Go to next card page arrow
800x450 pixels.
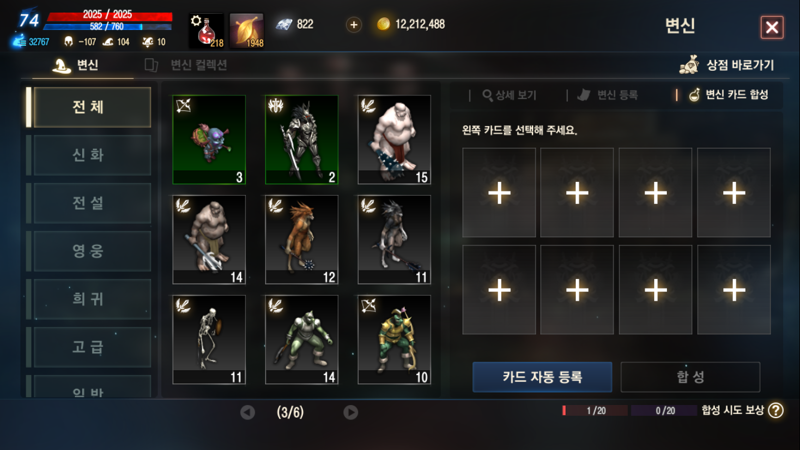click(351, 412)
